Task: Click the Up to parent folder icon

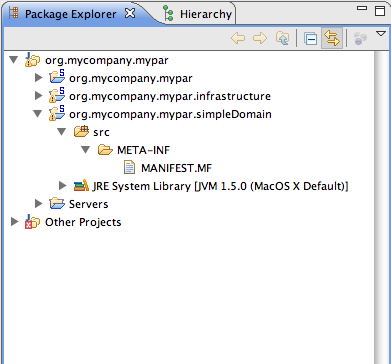Action: point(282,38)
